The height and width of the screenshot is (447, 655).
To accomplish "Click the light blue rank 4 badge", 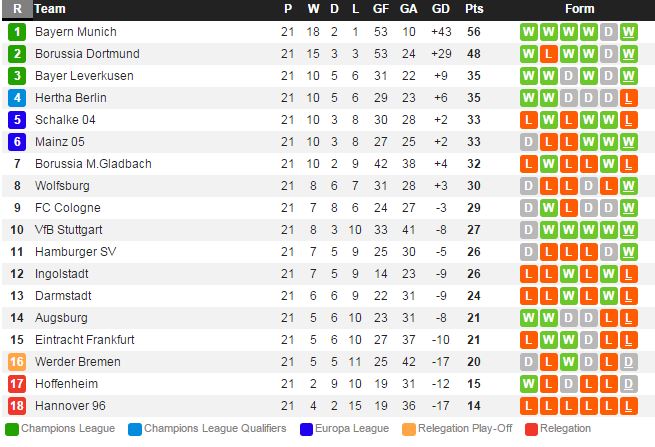I will click(17, 98).
